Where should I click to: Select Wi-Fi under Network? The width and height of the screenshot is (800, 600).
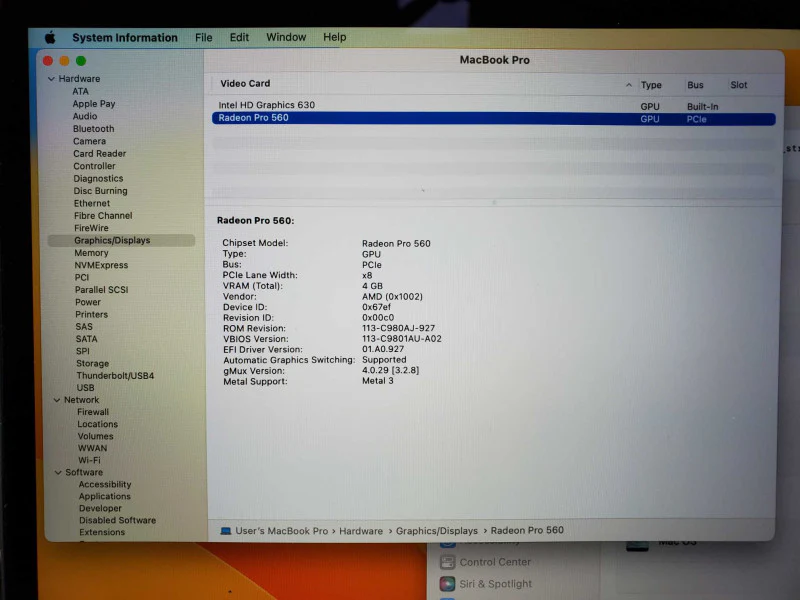89,460
